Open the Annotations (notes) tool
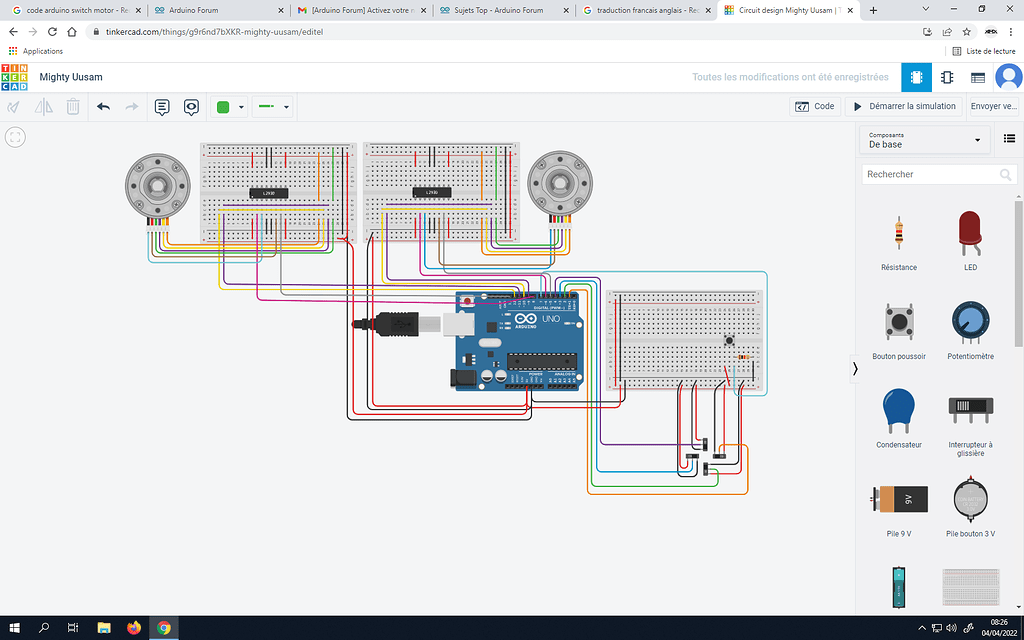1024x640 pixels. 162,106
